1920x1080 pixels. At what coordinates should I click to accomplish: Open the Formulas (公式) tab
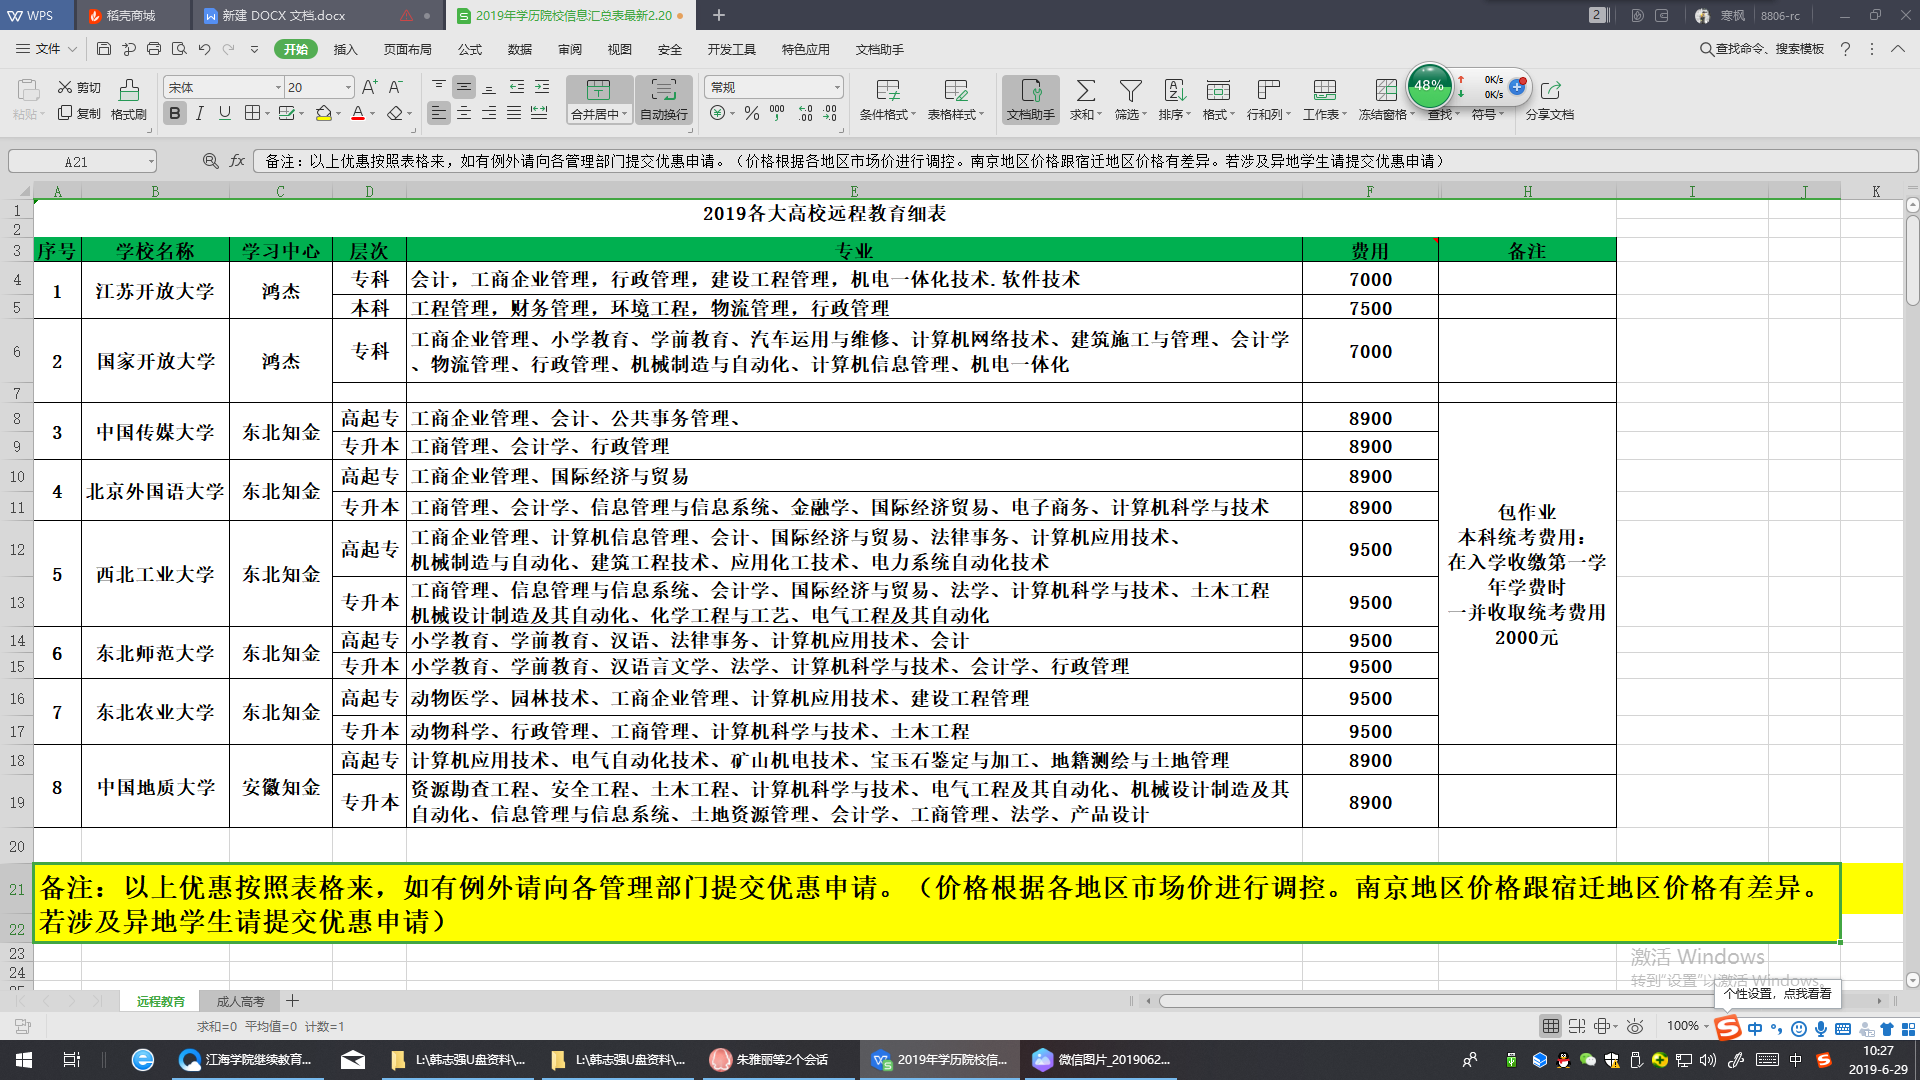[x=470, y=49]
